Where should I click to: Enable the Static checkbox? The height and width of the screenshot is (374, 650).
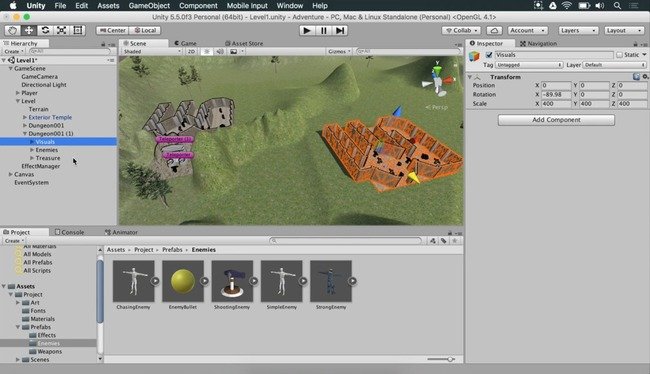tap(619, 55)
